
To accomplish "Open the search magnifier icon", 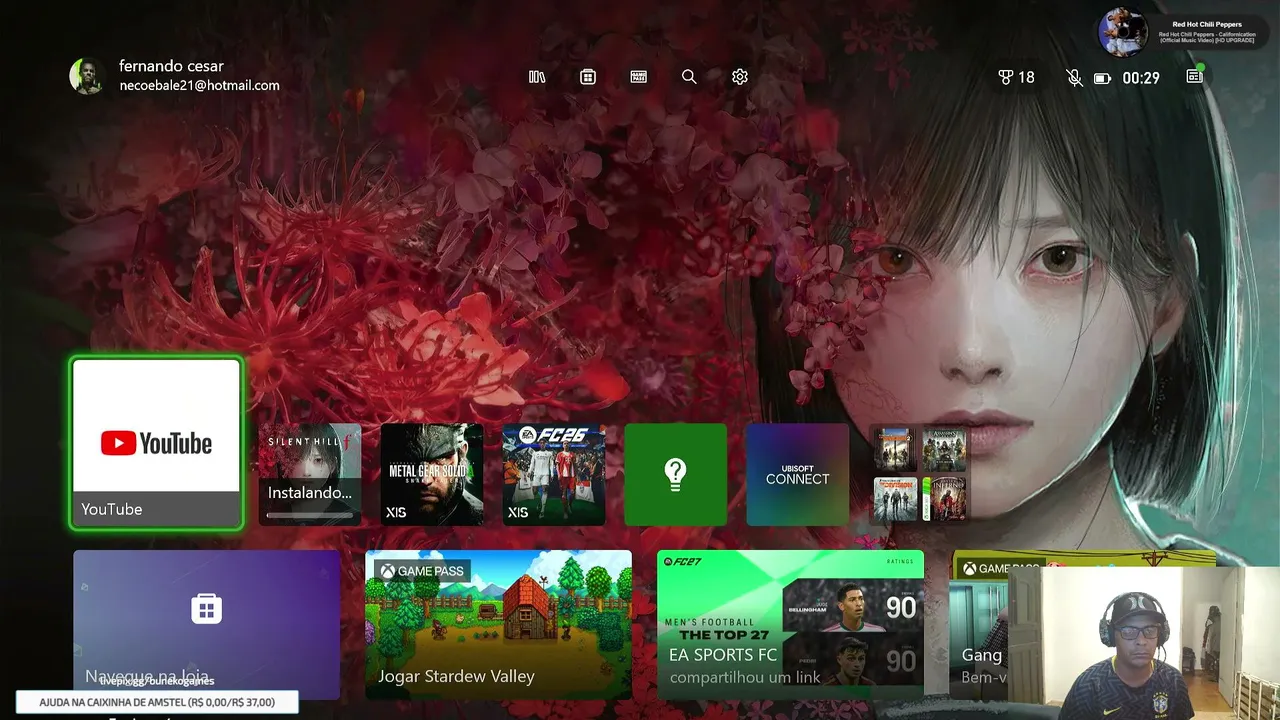I will 689,77.
